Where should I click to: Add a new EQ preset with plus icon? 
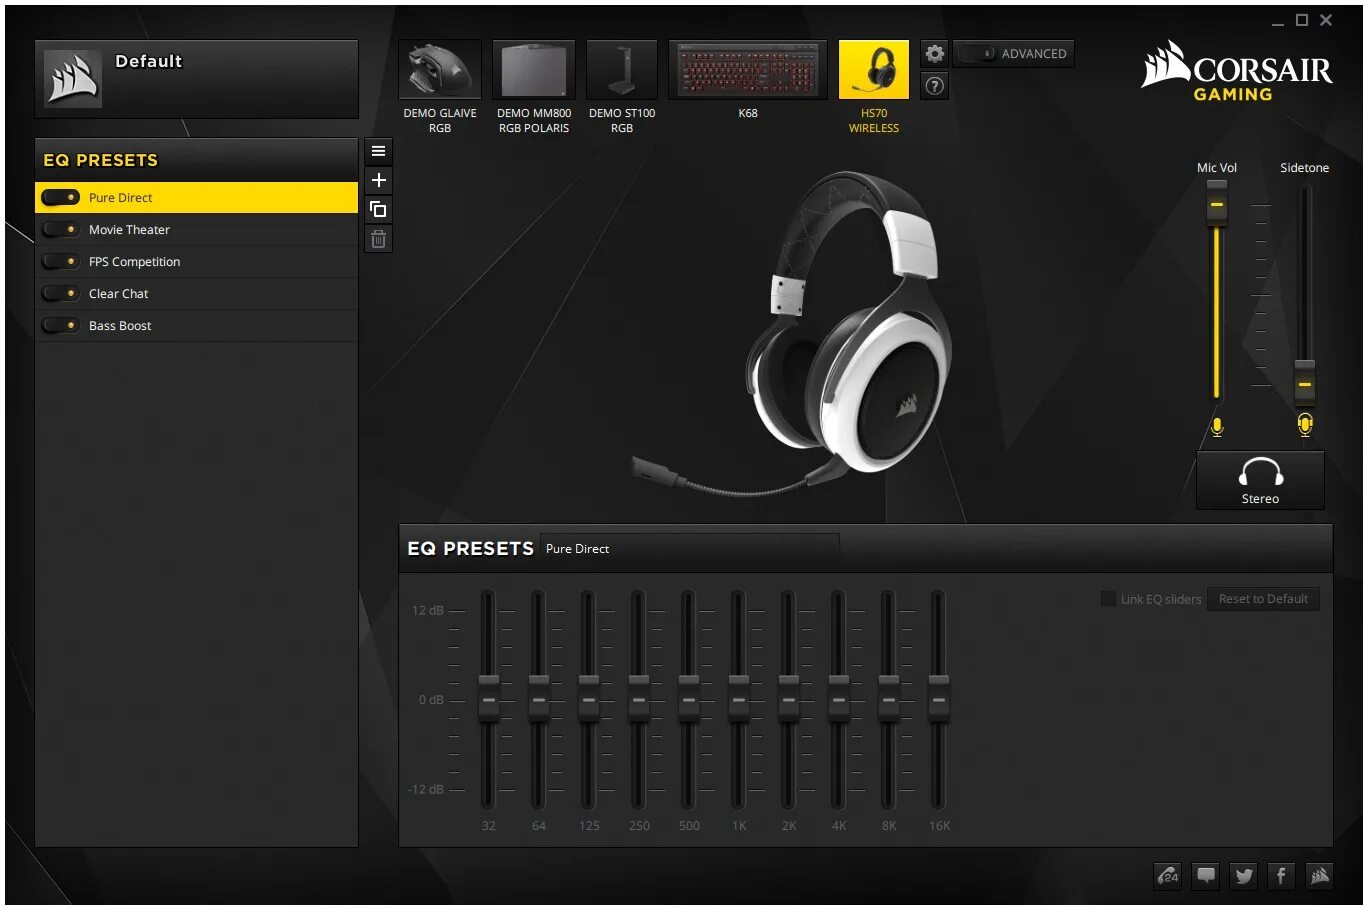(x=378, y=180)
